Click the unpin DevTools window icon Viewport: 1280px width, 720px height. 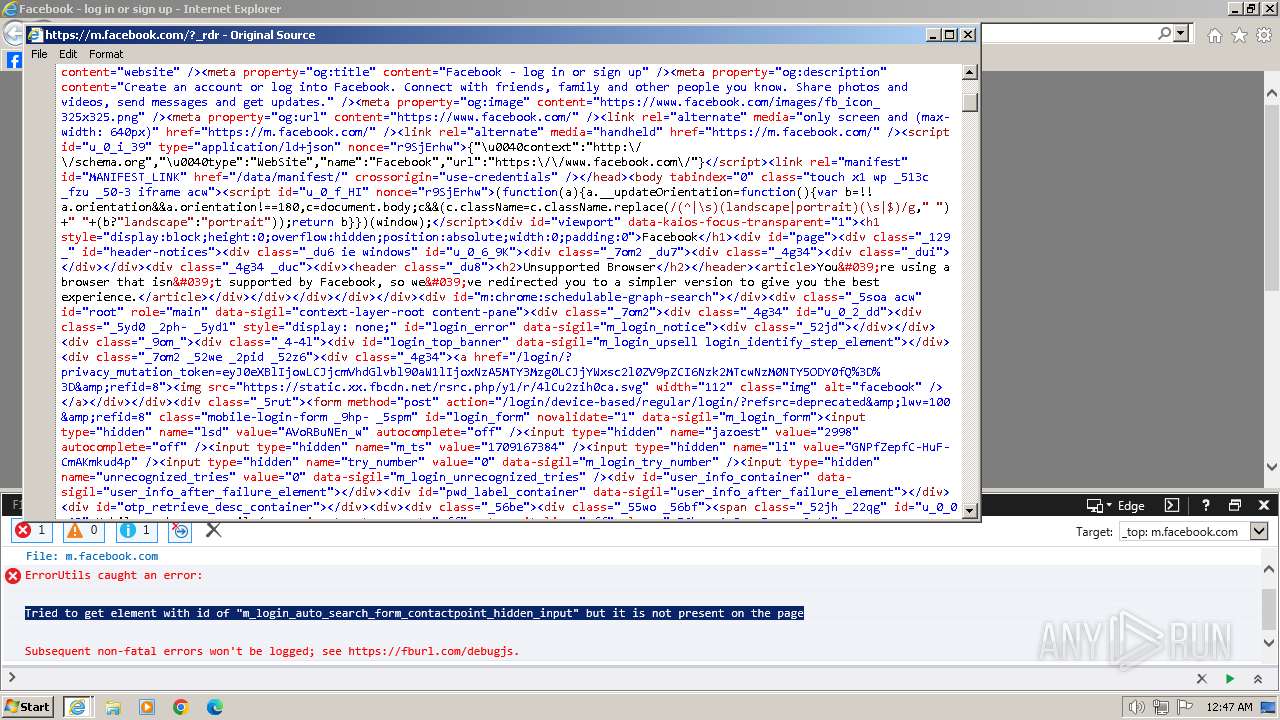click(1234, 505)
